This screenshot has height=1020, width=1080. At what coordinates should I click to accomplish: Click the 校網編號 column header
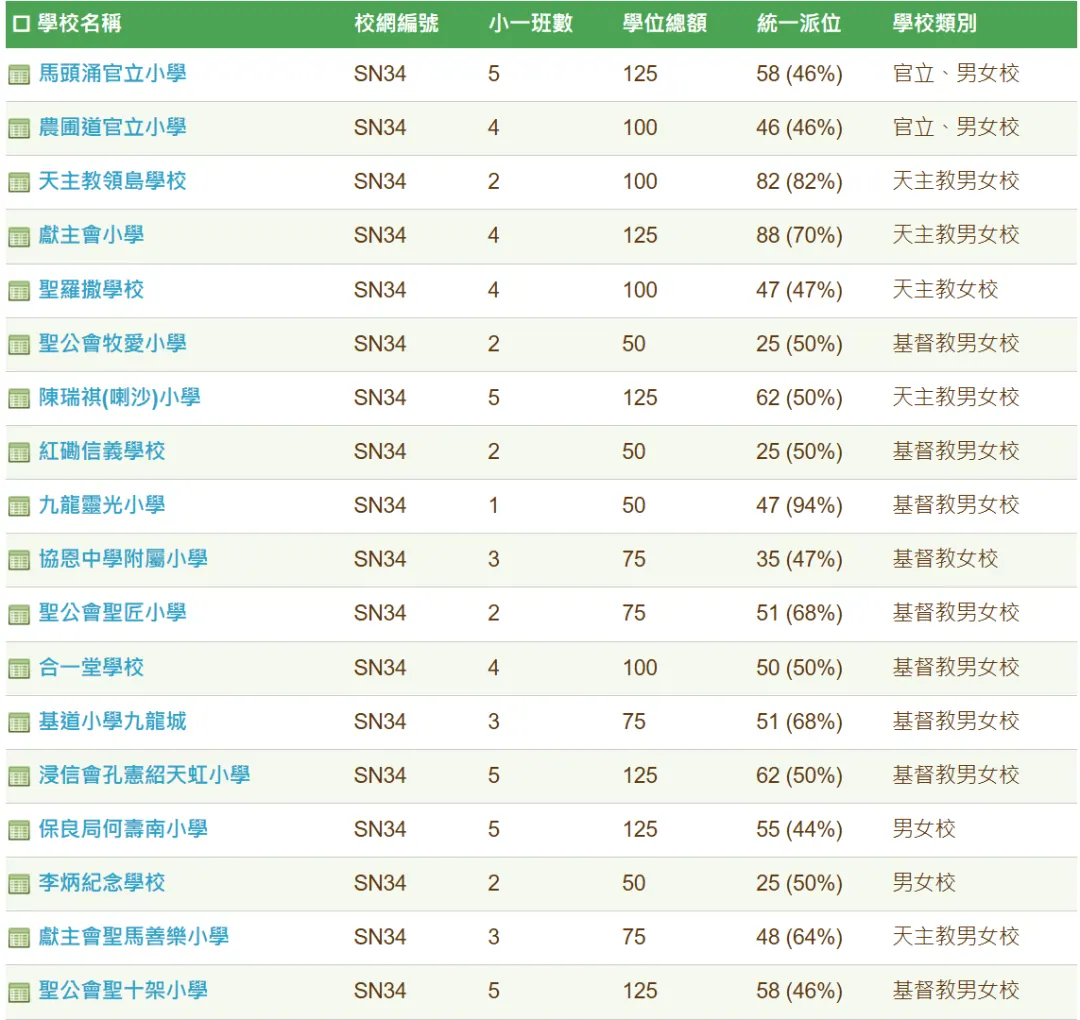(396, 23)
